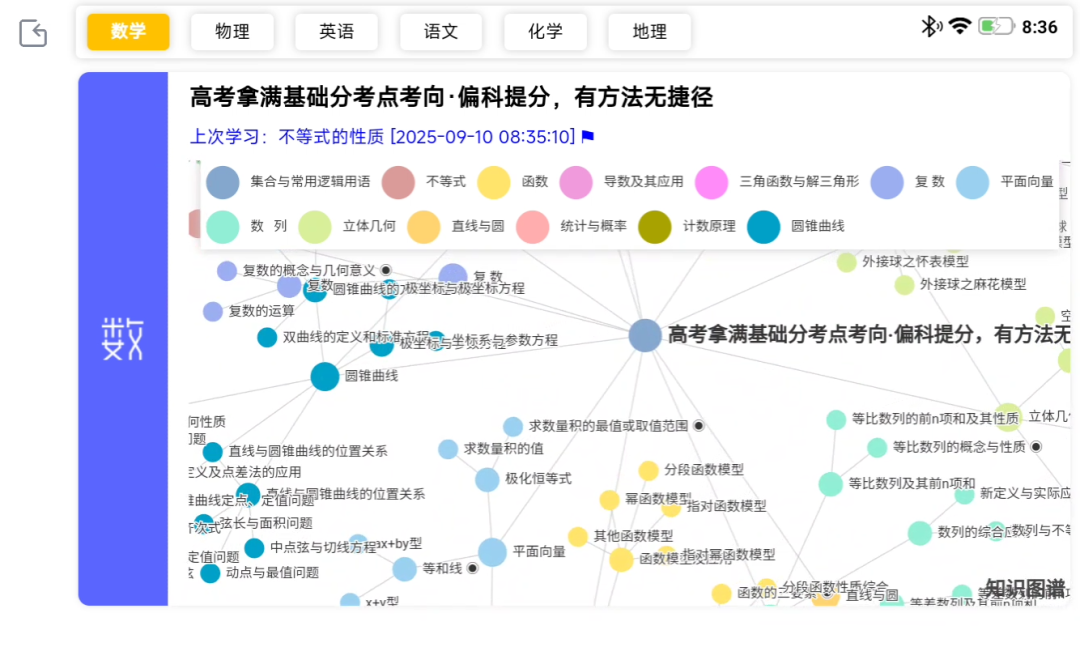Select the 动点与最值问题 node
The image size is (1080, 647).
pos(210,573)
